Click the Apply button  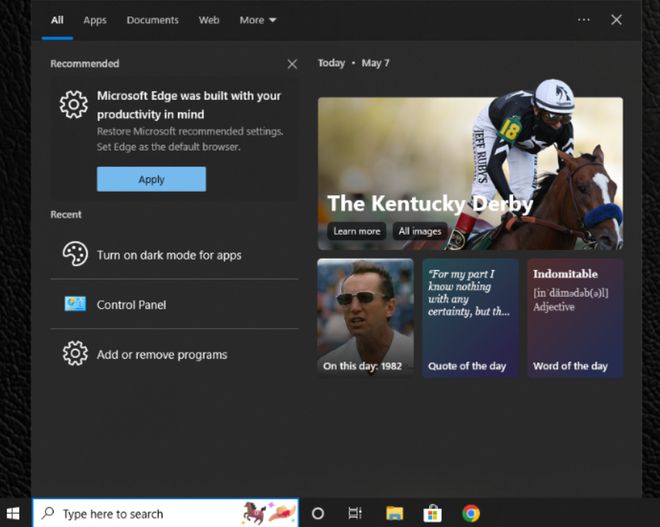pos(152,179)
